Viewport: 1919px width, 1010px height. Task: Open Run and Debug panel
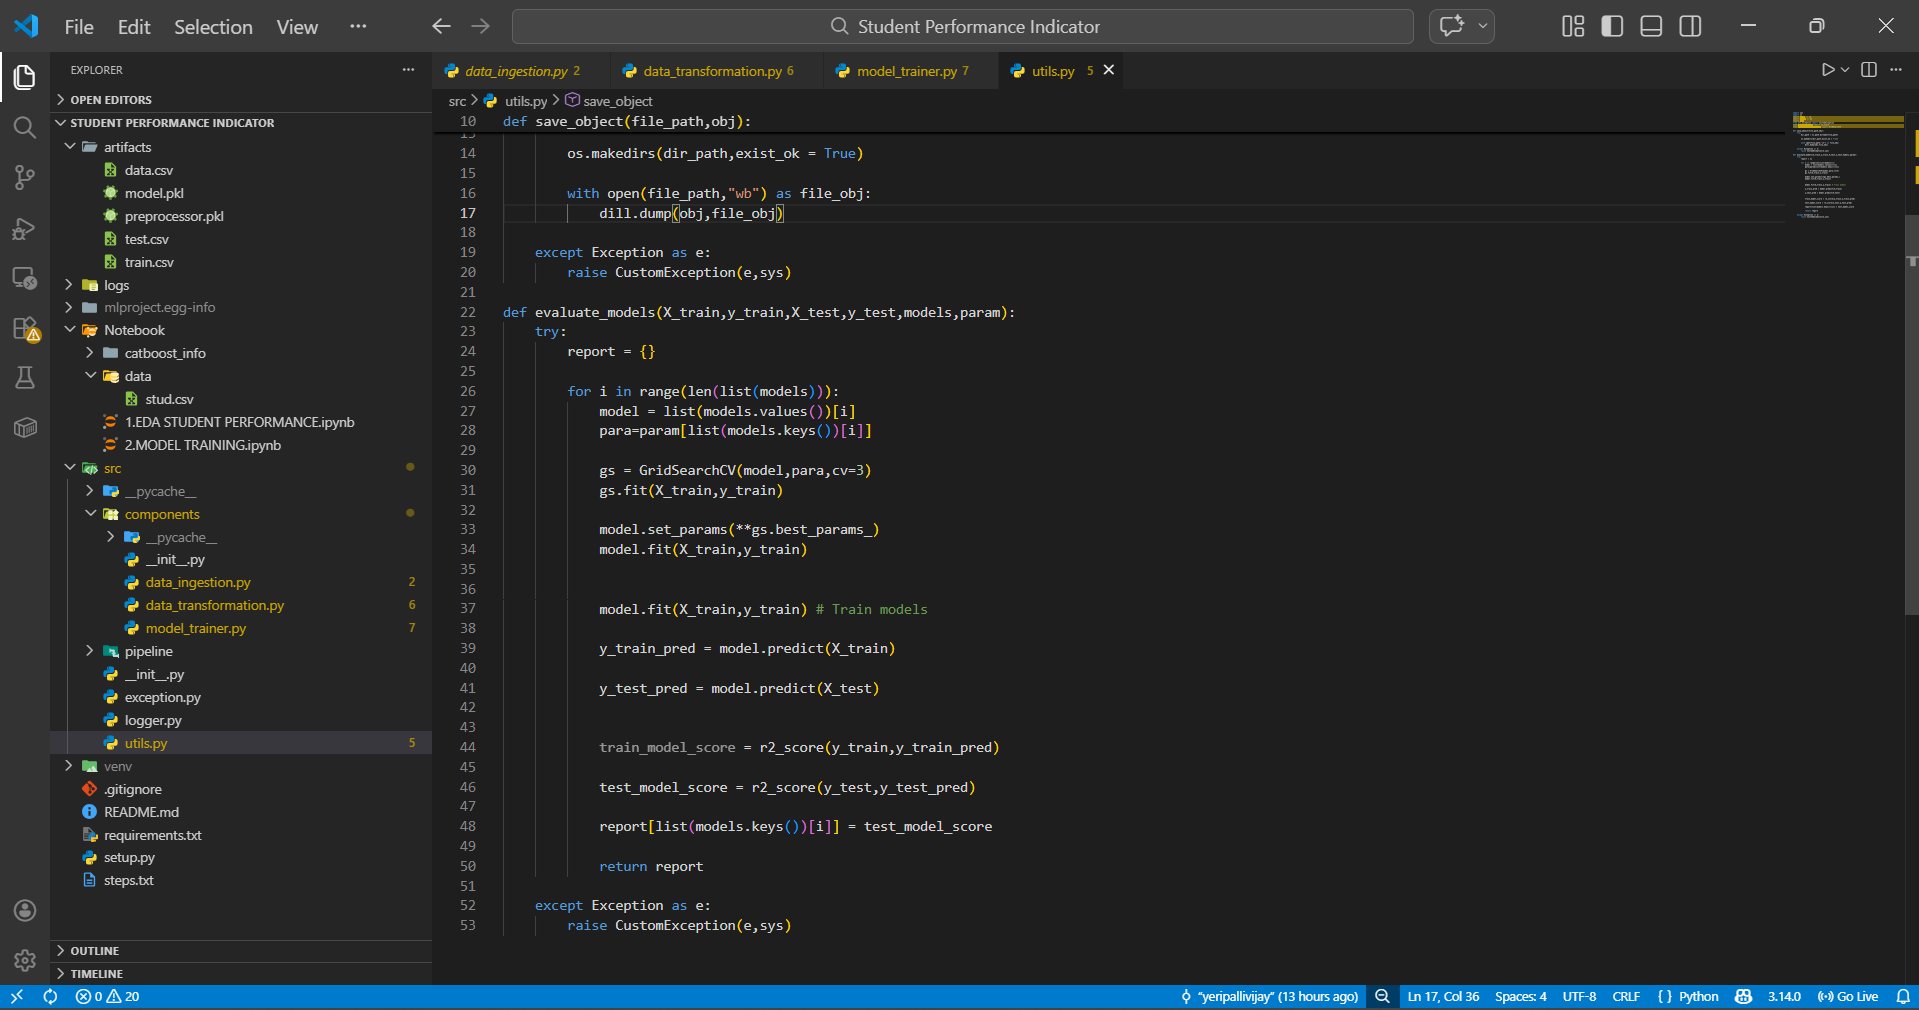tap(25, 229)
